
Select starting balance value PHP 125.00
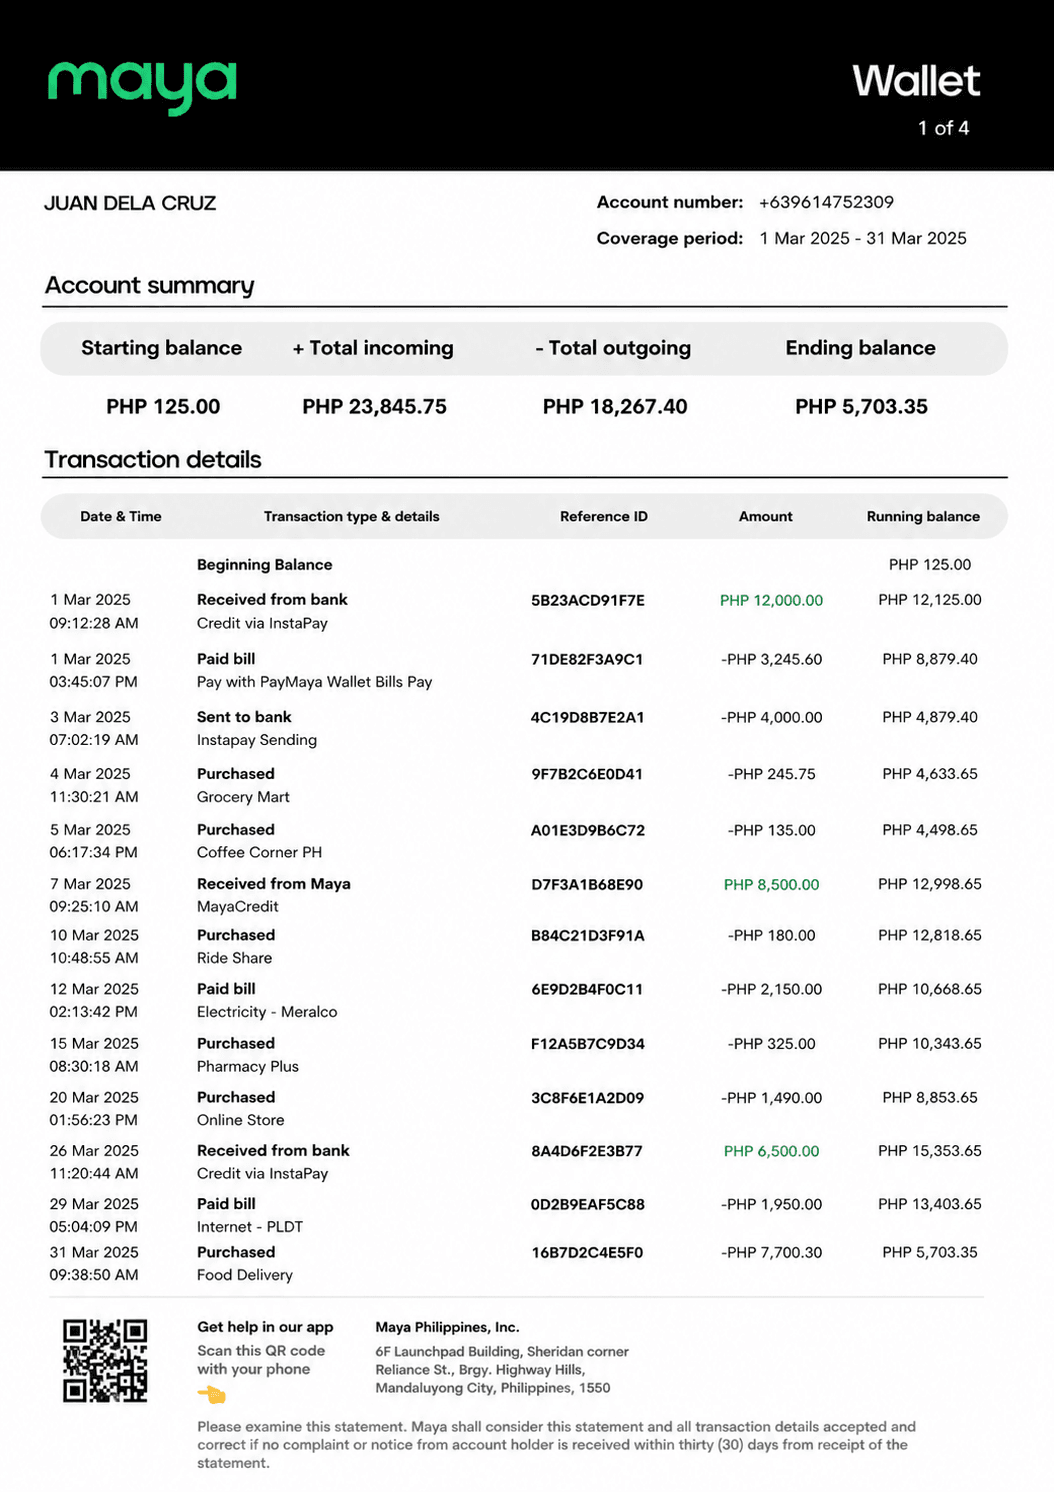pos(163,406)
